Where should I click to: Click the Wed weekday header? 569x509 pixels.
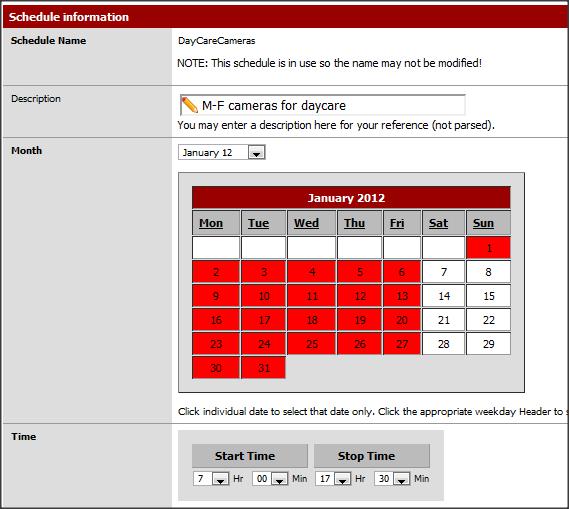tap(306, 223)
